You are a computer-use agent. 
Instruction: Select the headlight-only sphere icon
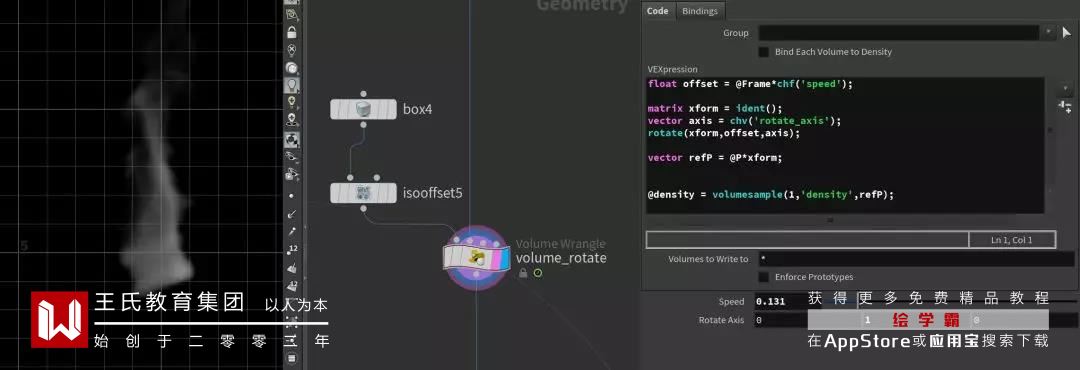coord(292,68)
